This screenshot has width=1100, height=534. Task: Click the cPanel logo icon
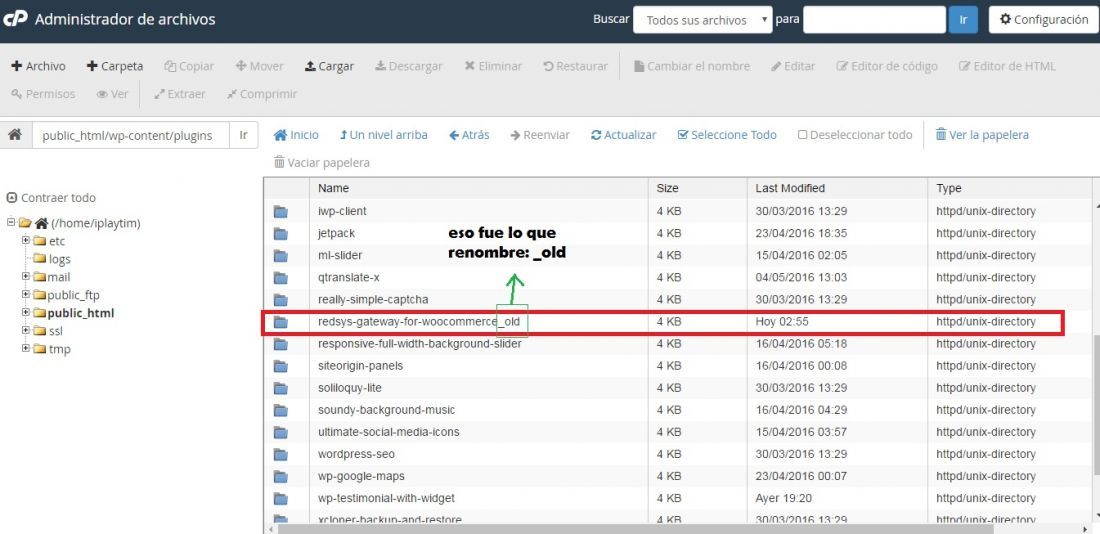point(15,19)
